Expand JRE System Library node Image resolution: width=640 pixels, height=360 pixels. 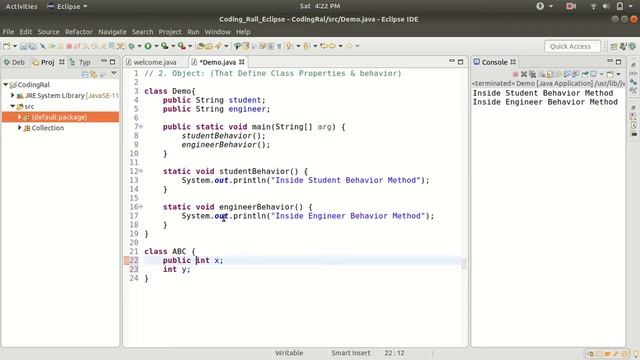(x=13, y=96)
